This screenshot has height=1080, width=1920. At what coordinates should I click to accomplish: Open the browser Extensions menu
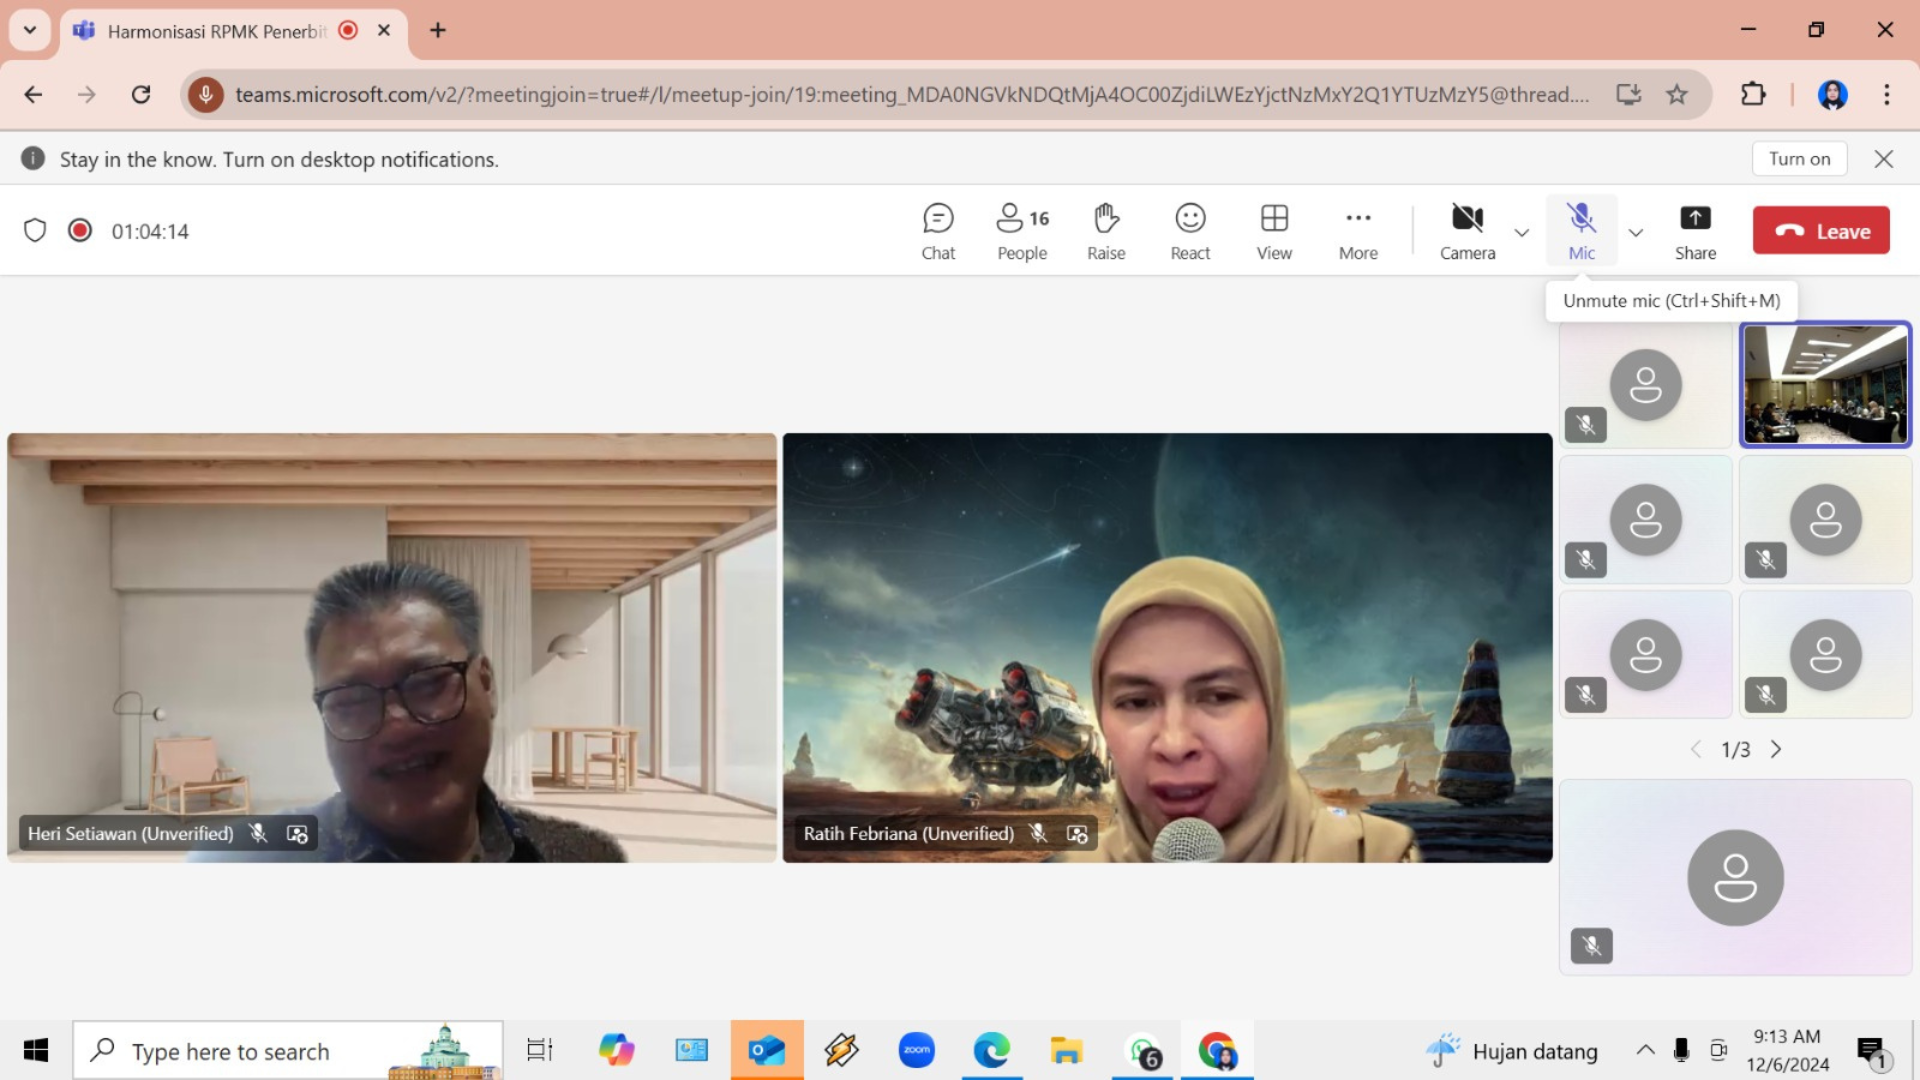click(x=1753, y=94)
